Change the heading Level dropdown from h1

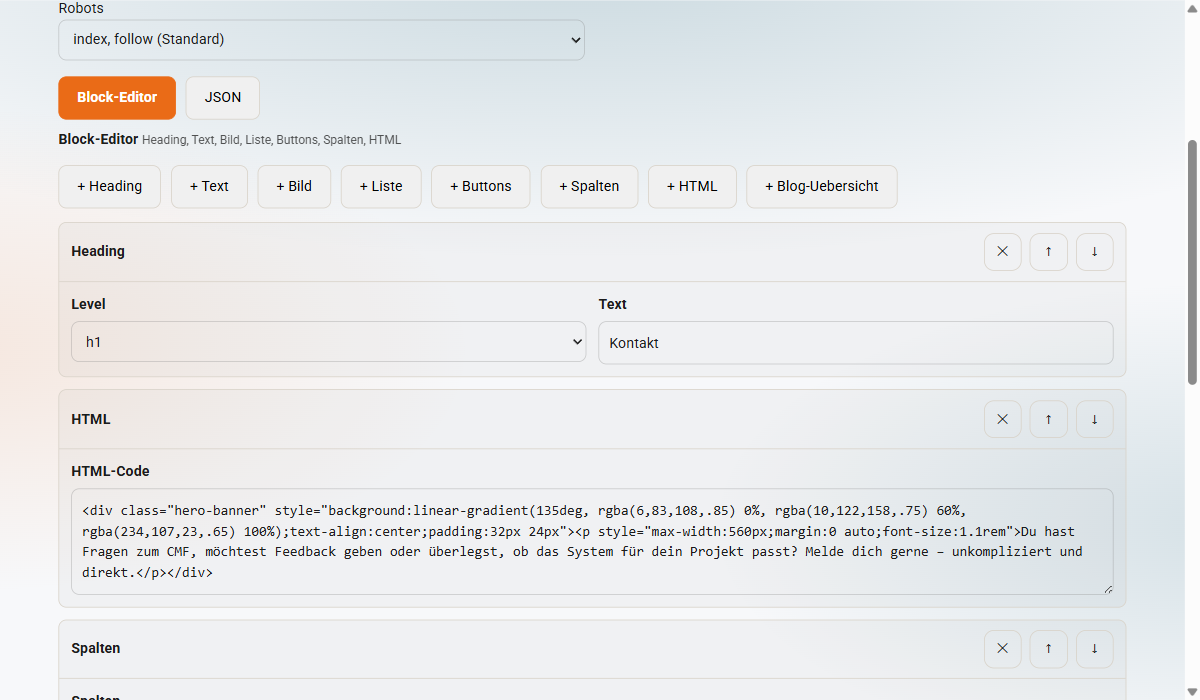click(x=328, y=341)
